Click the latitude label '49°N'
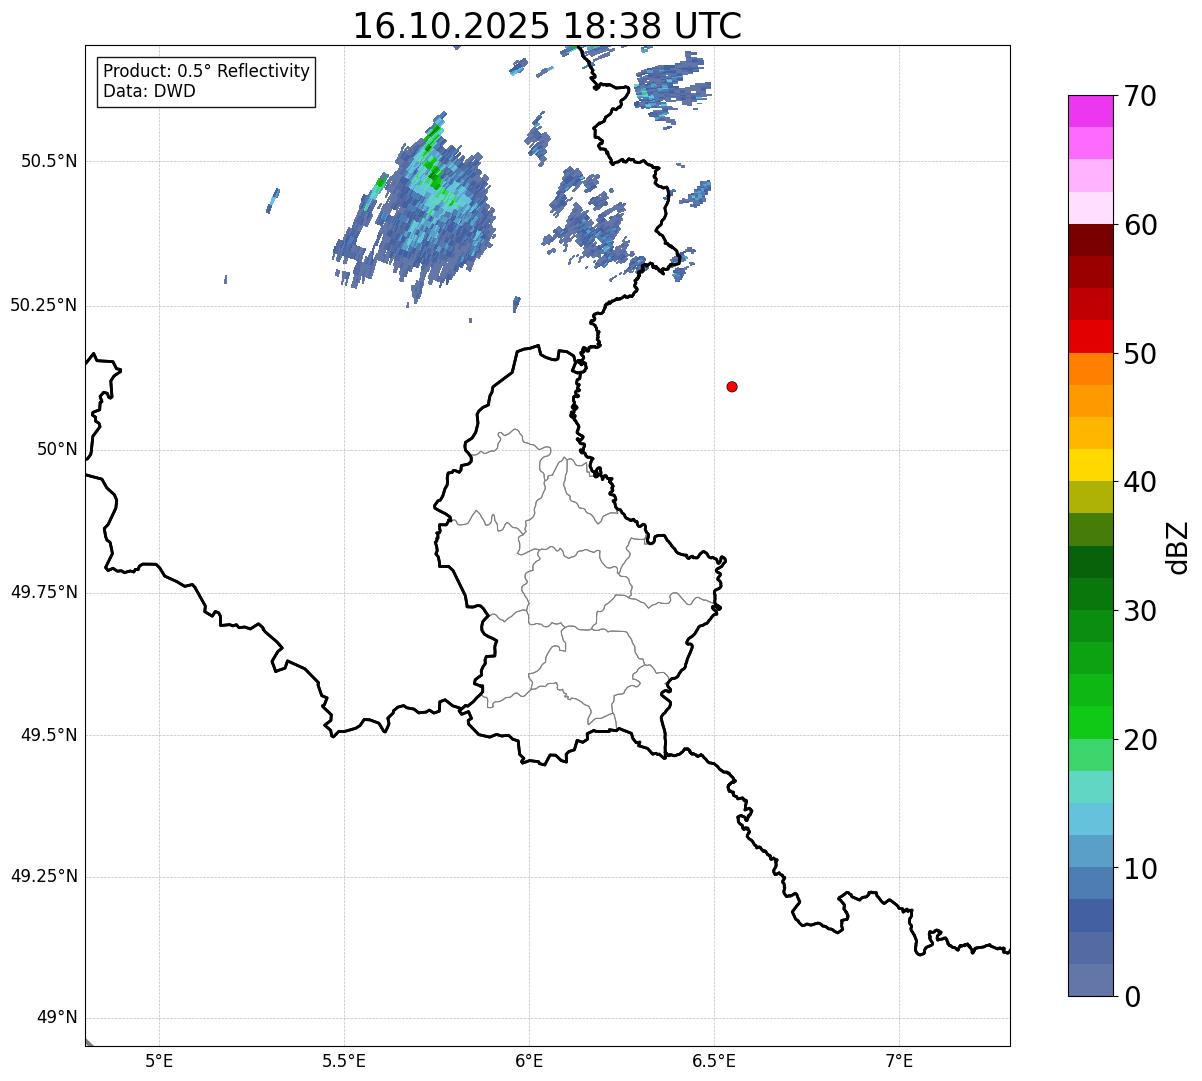The height and width of the screenshot is (1081, 1202). (58, 1017)
